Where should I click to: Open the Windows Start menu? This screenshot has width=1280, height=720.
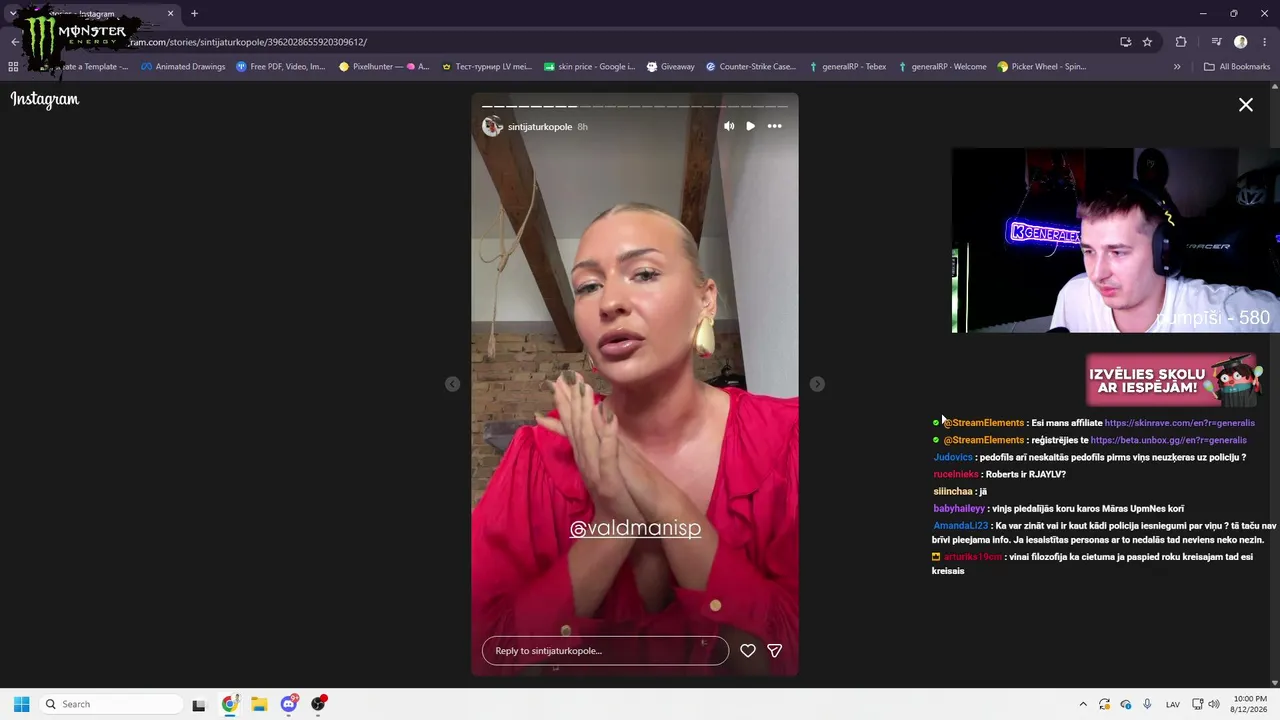(21, 704)
